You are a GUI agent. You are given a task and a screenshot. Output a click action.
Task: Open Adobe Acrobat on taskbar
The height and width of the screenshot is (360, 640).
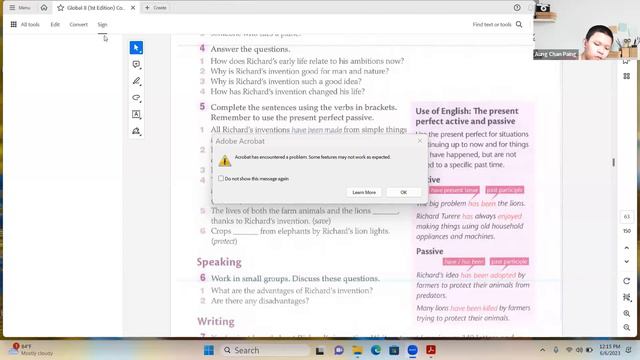click(431, 350)
